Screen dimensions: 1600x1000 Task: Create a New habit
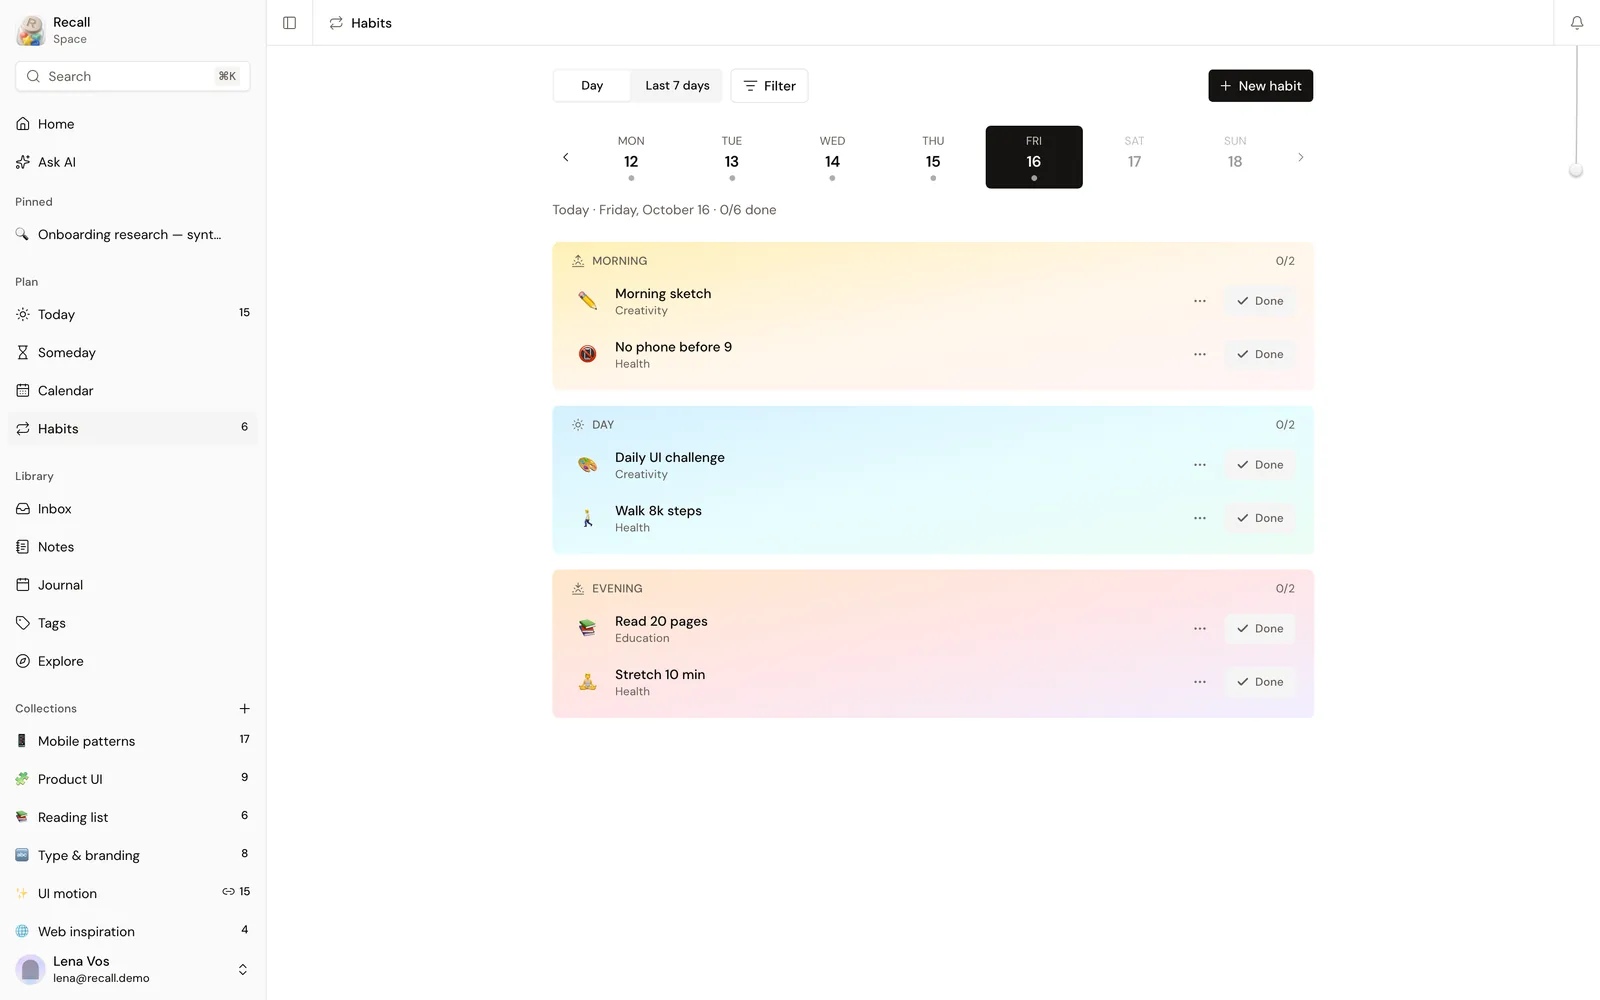tap(1260, 86)
